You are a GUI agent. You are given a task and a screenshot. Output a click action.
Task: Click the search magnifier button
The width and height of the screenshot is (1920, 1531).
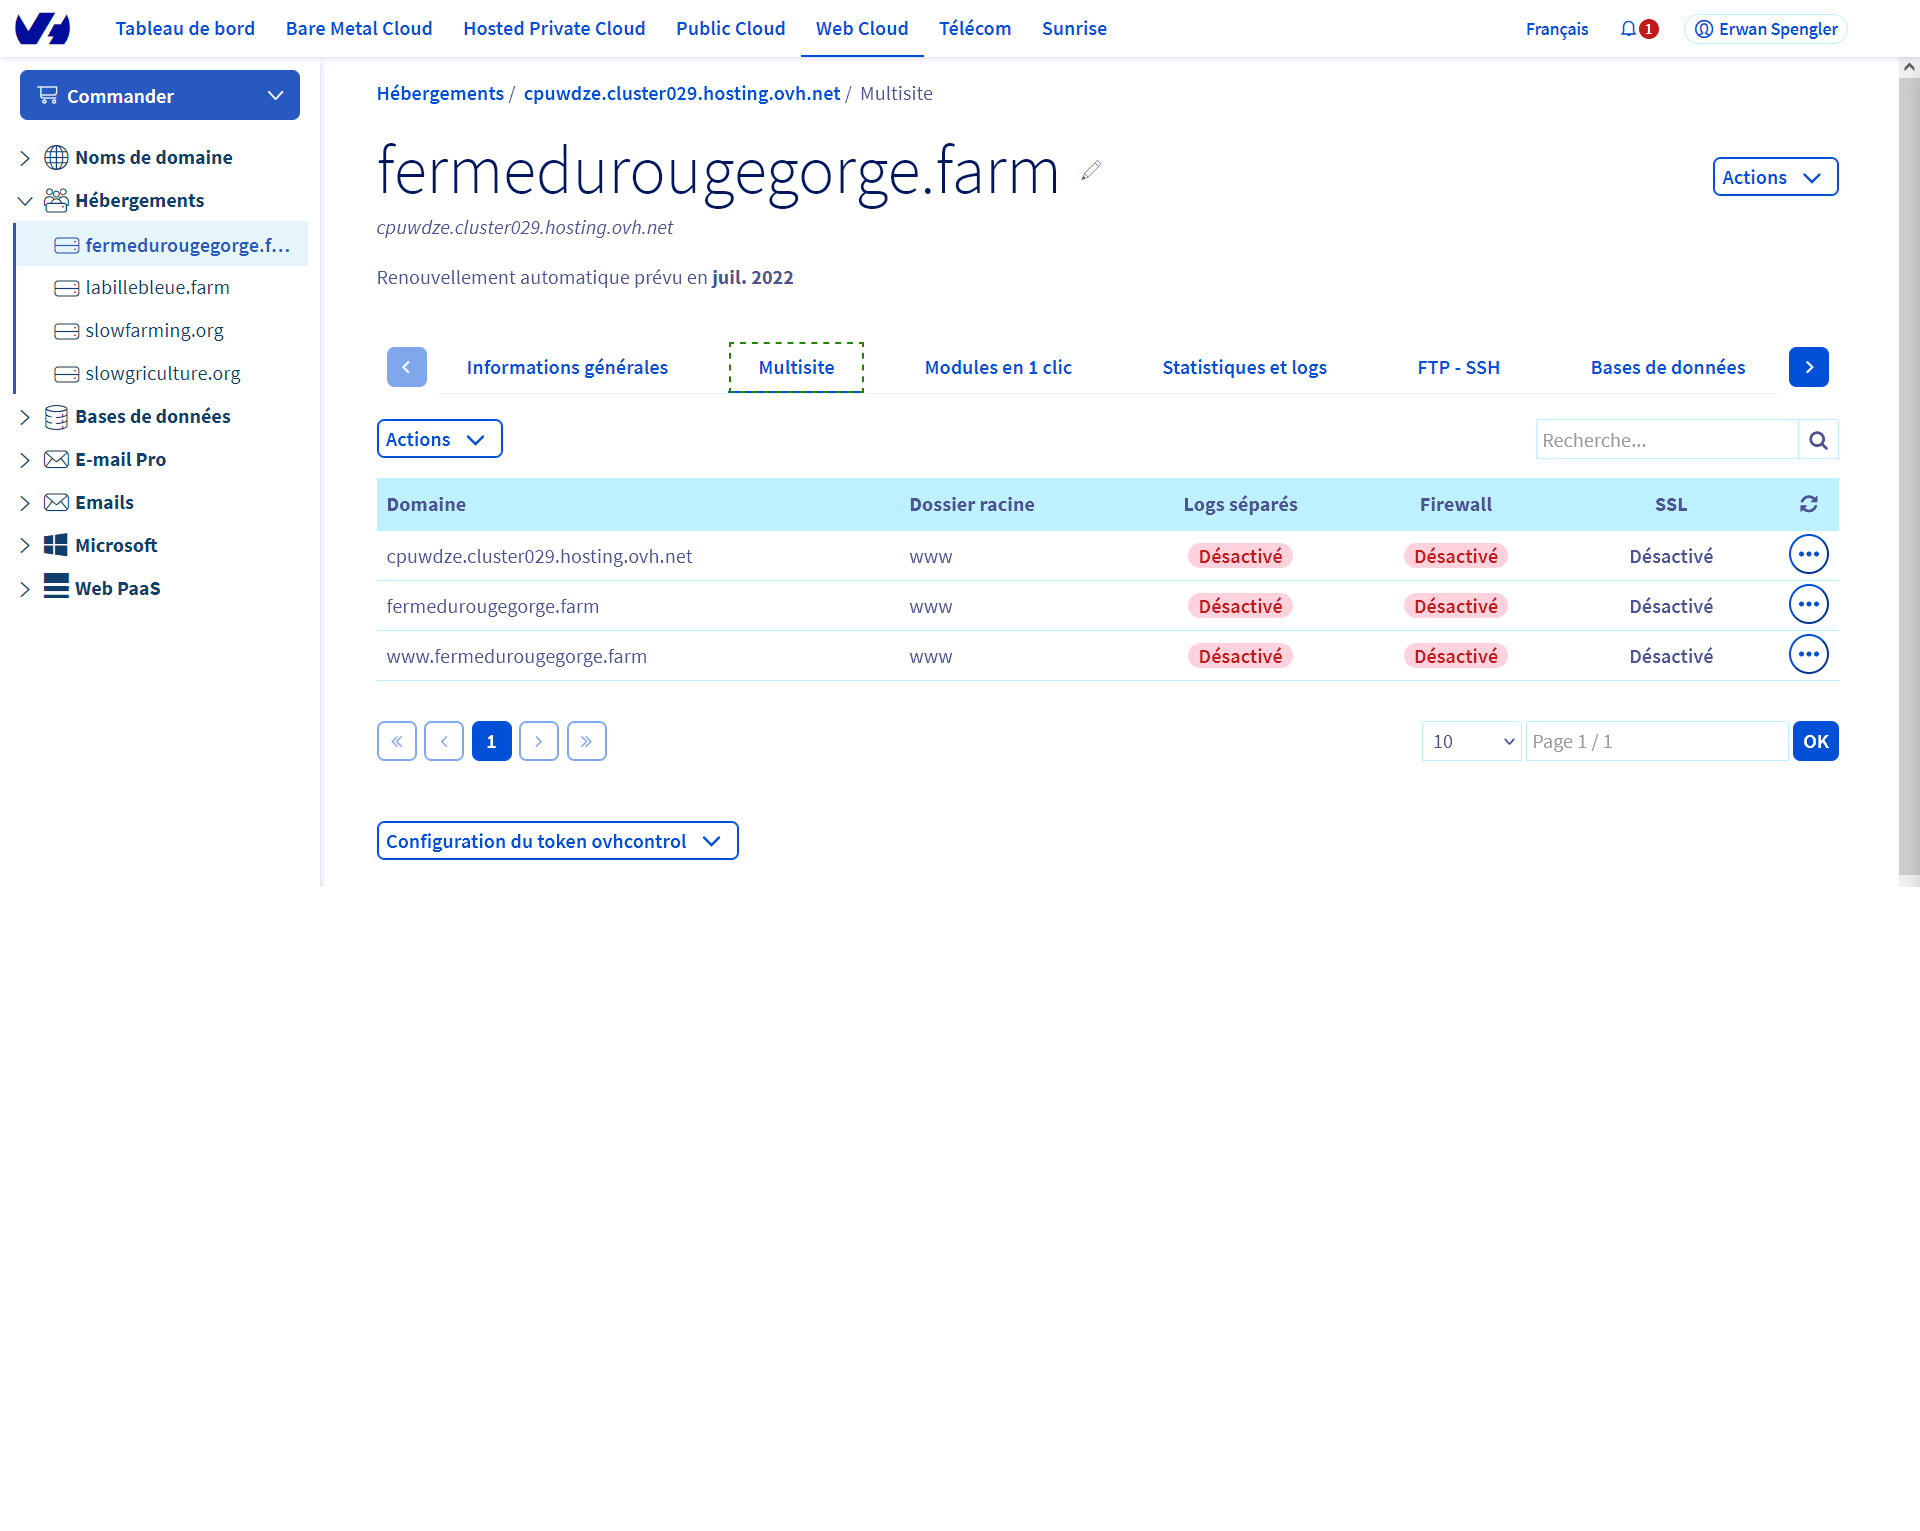1818,440
